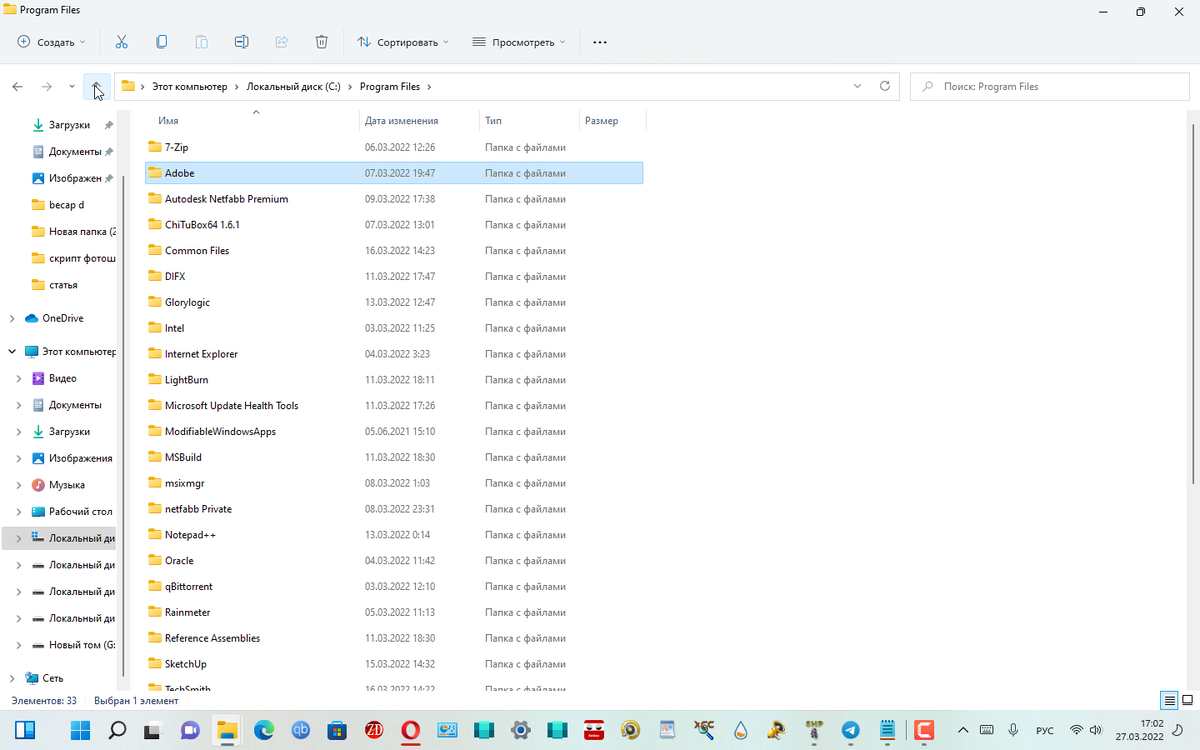This screenshot has height=750, width=1200.
Task: Click the Copy icon in toolbar
Action: pos(161,42)
